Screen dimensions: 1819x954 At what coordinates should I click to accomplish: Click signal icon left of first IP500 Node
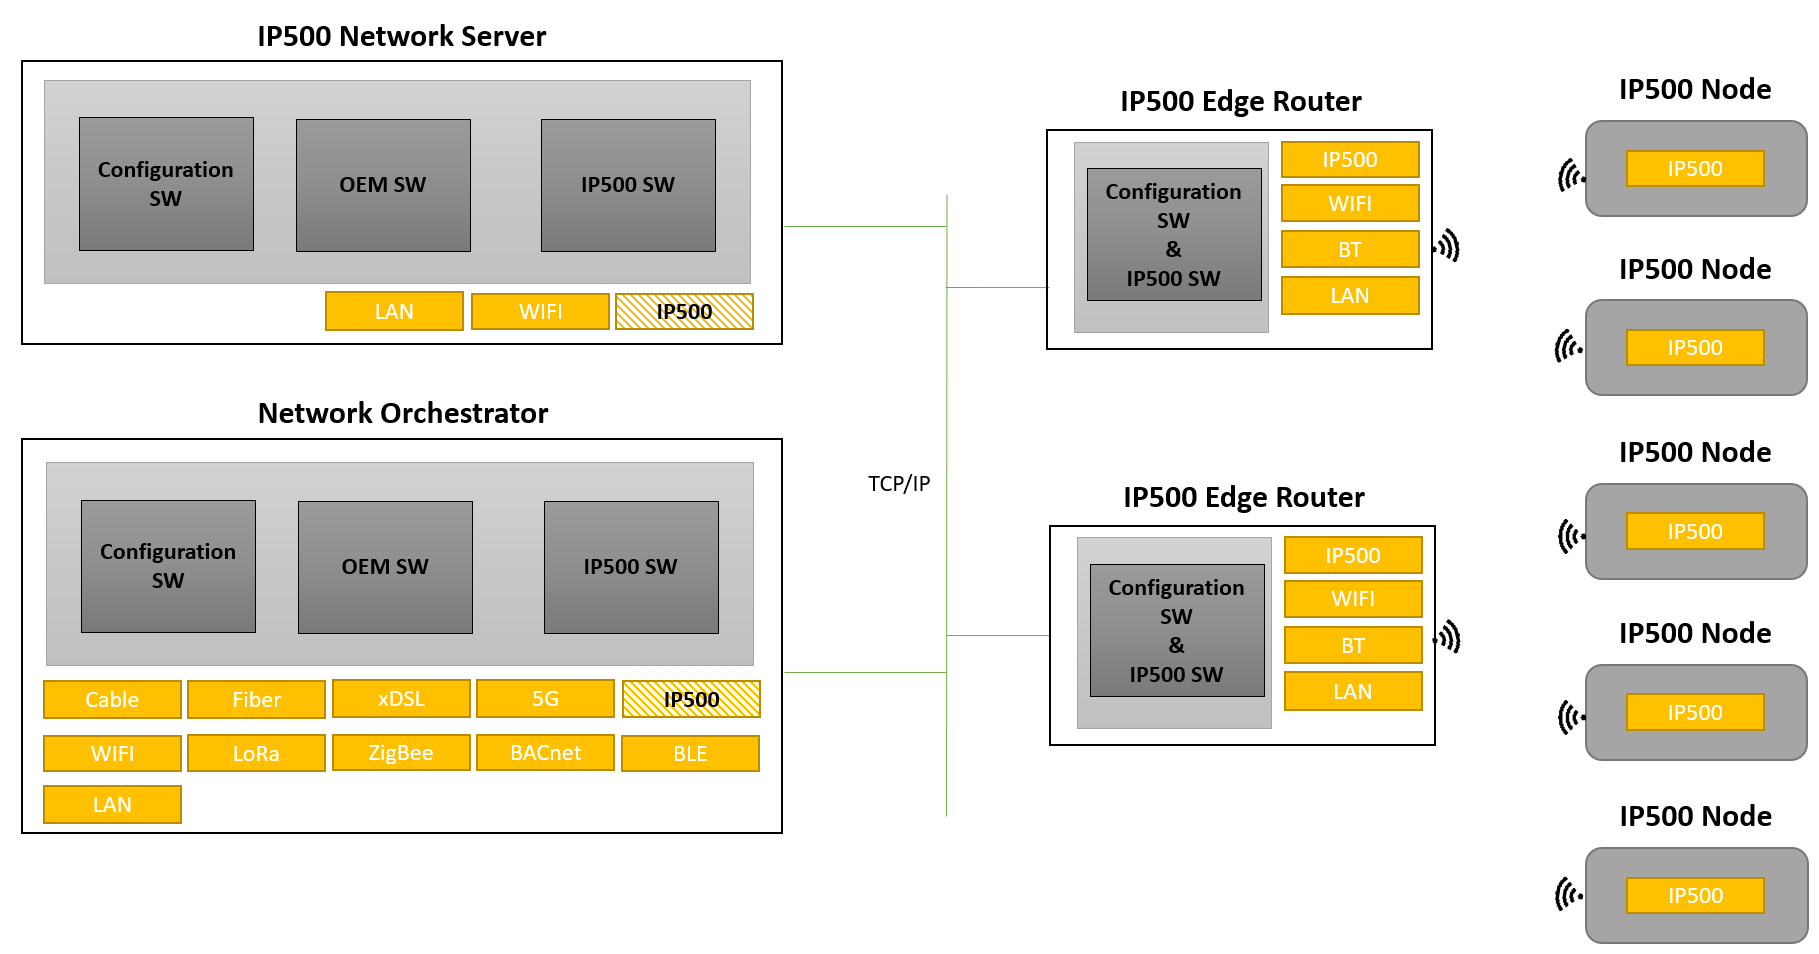1571,175
